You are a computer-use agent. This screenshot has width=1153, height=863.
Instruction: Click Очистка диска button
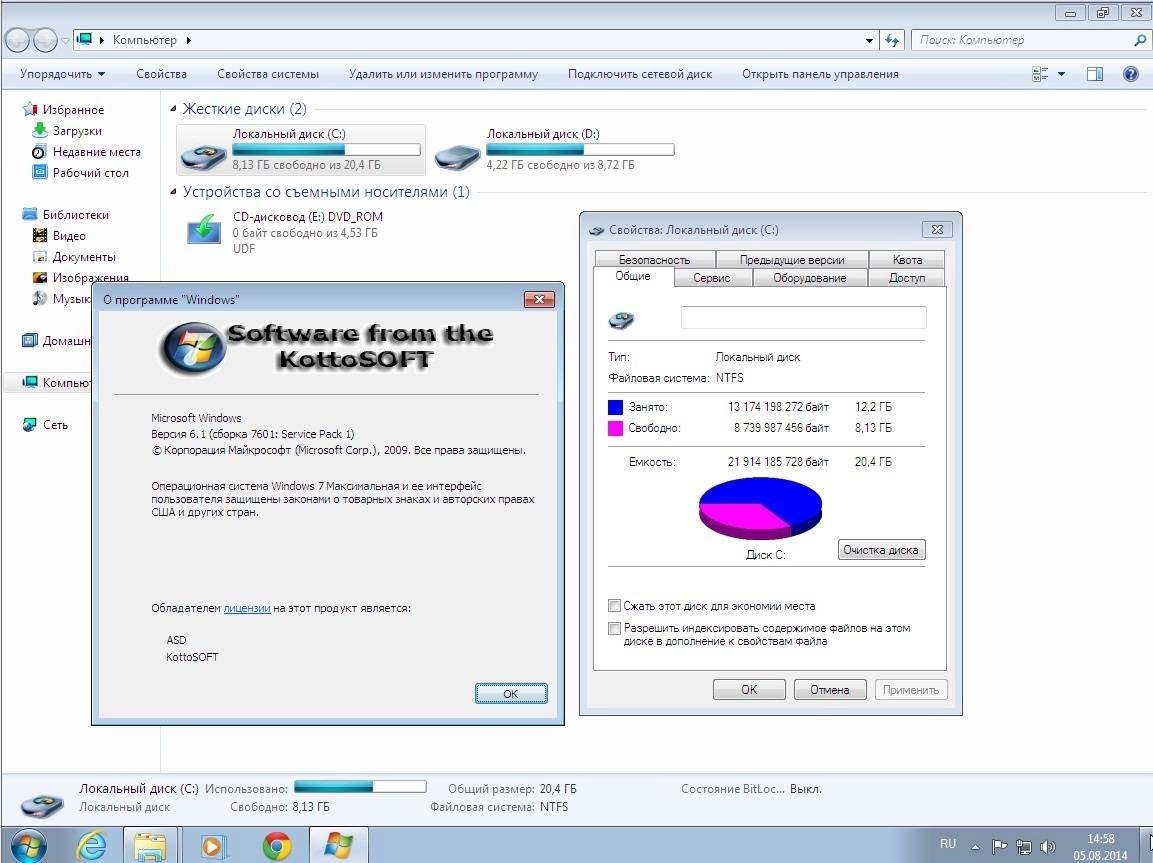881,550
